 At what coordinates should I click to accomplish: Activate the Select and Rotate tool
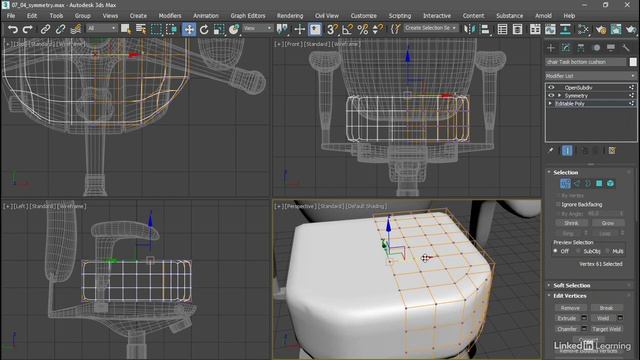pyautogui.click(x=204, y=29)
